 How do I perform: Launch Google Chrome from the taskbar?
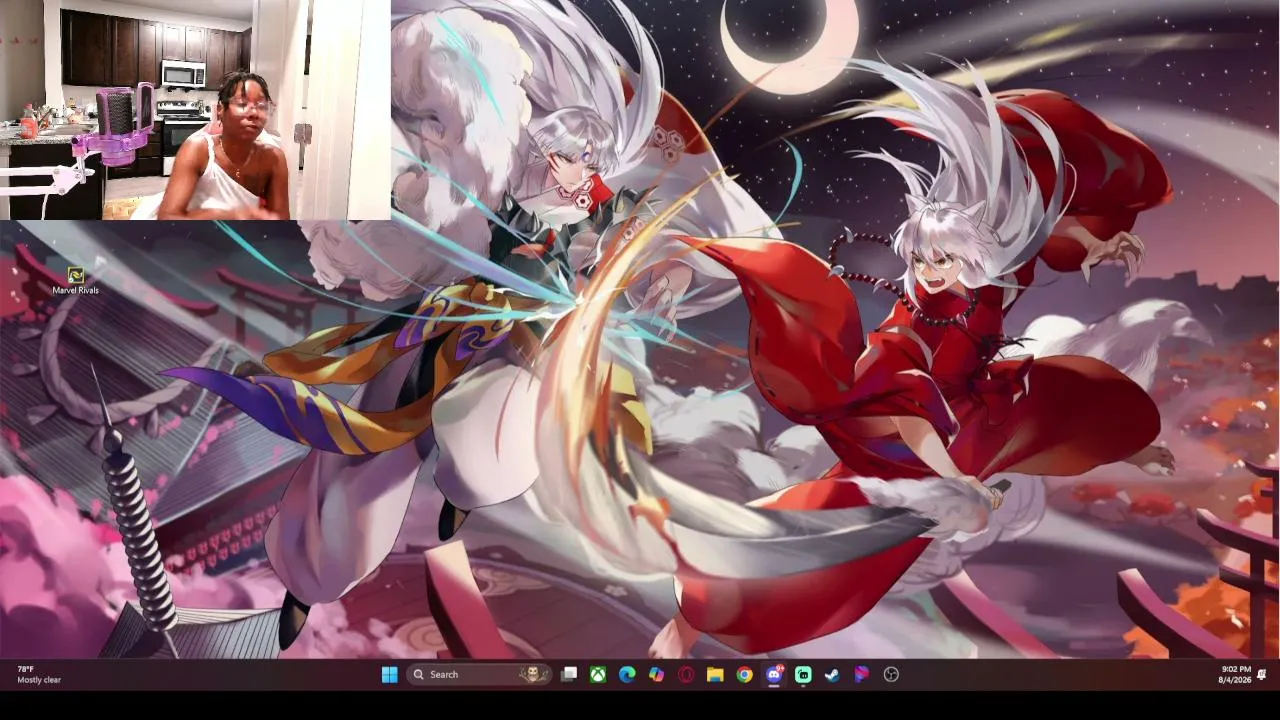[x=744, y=675]
